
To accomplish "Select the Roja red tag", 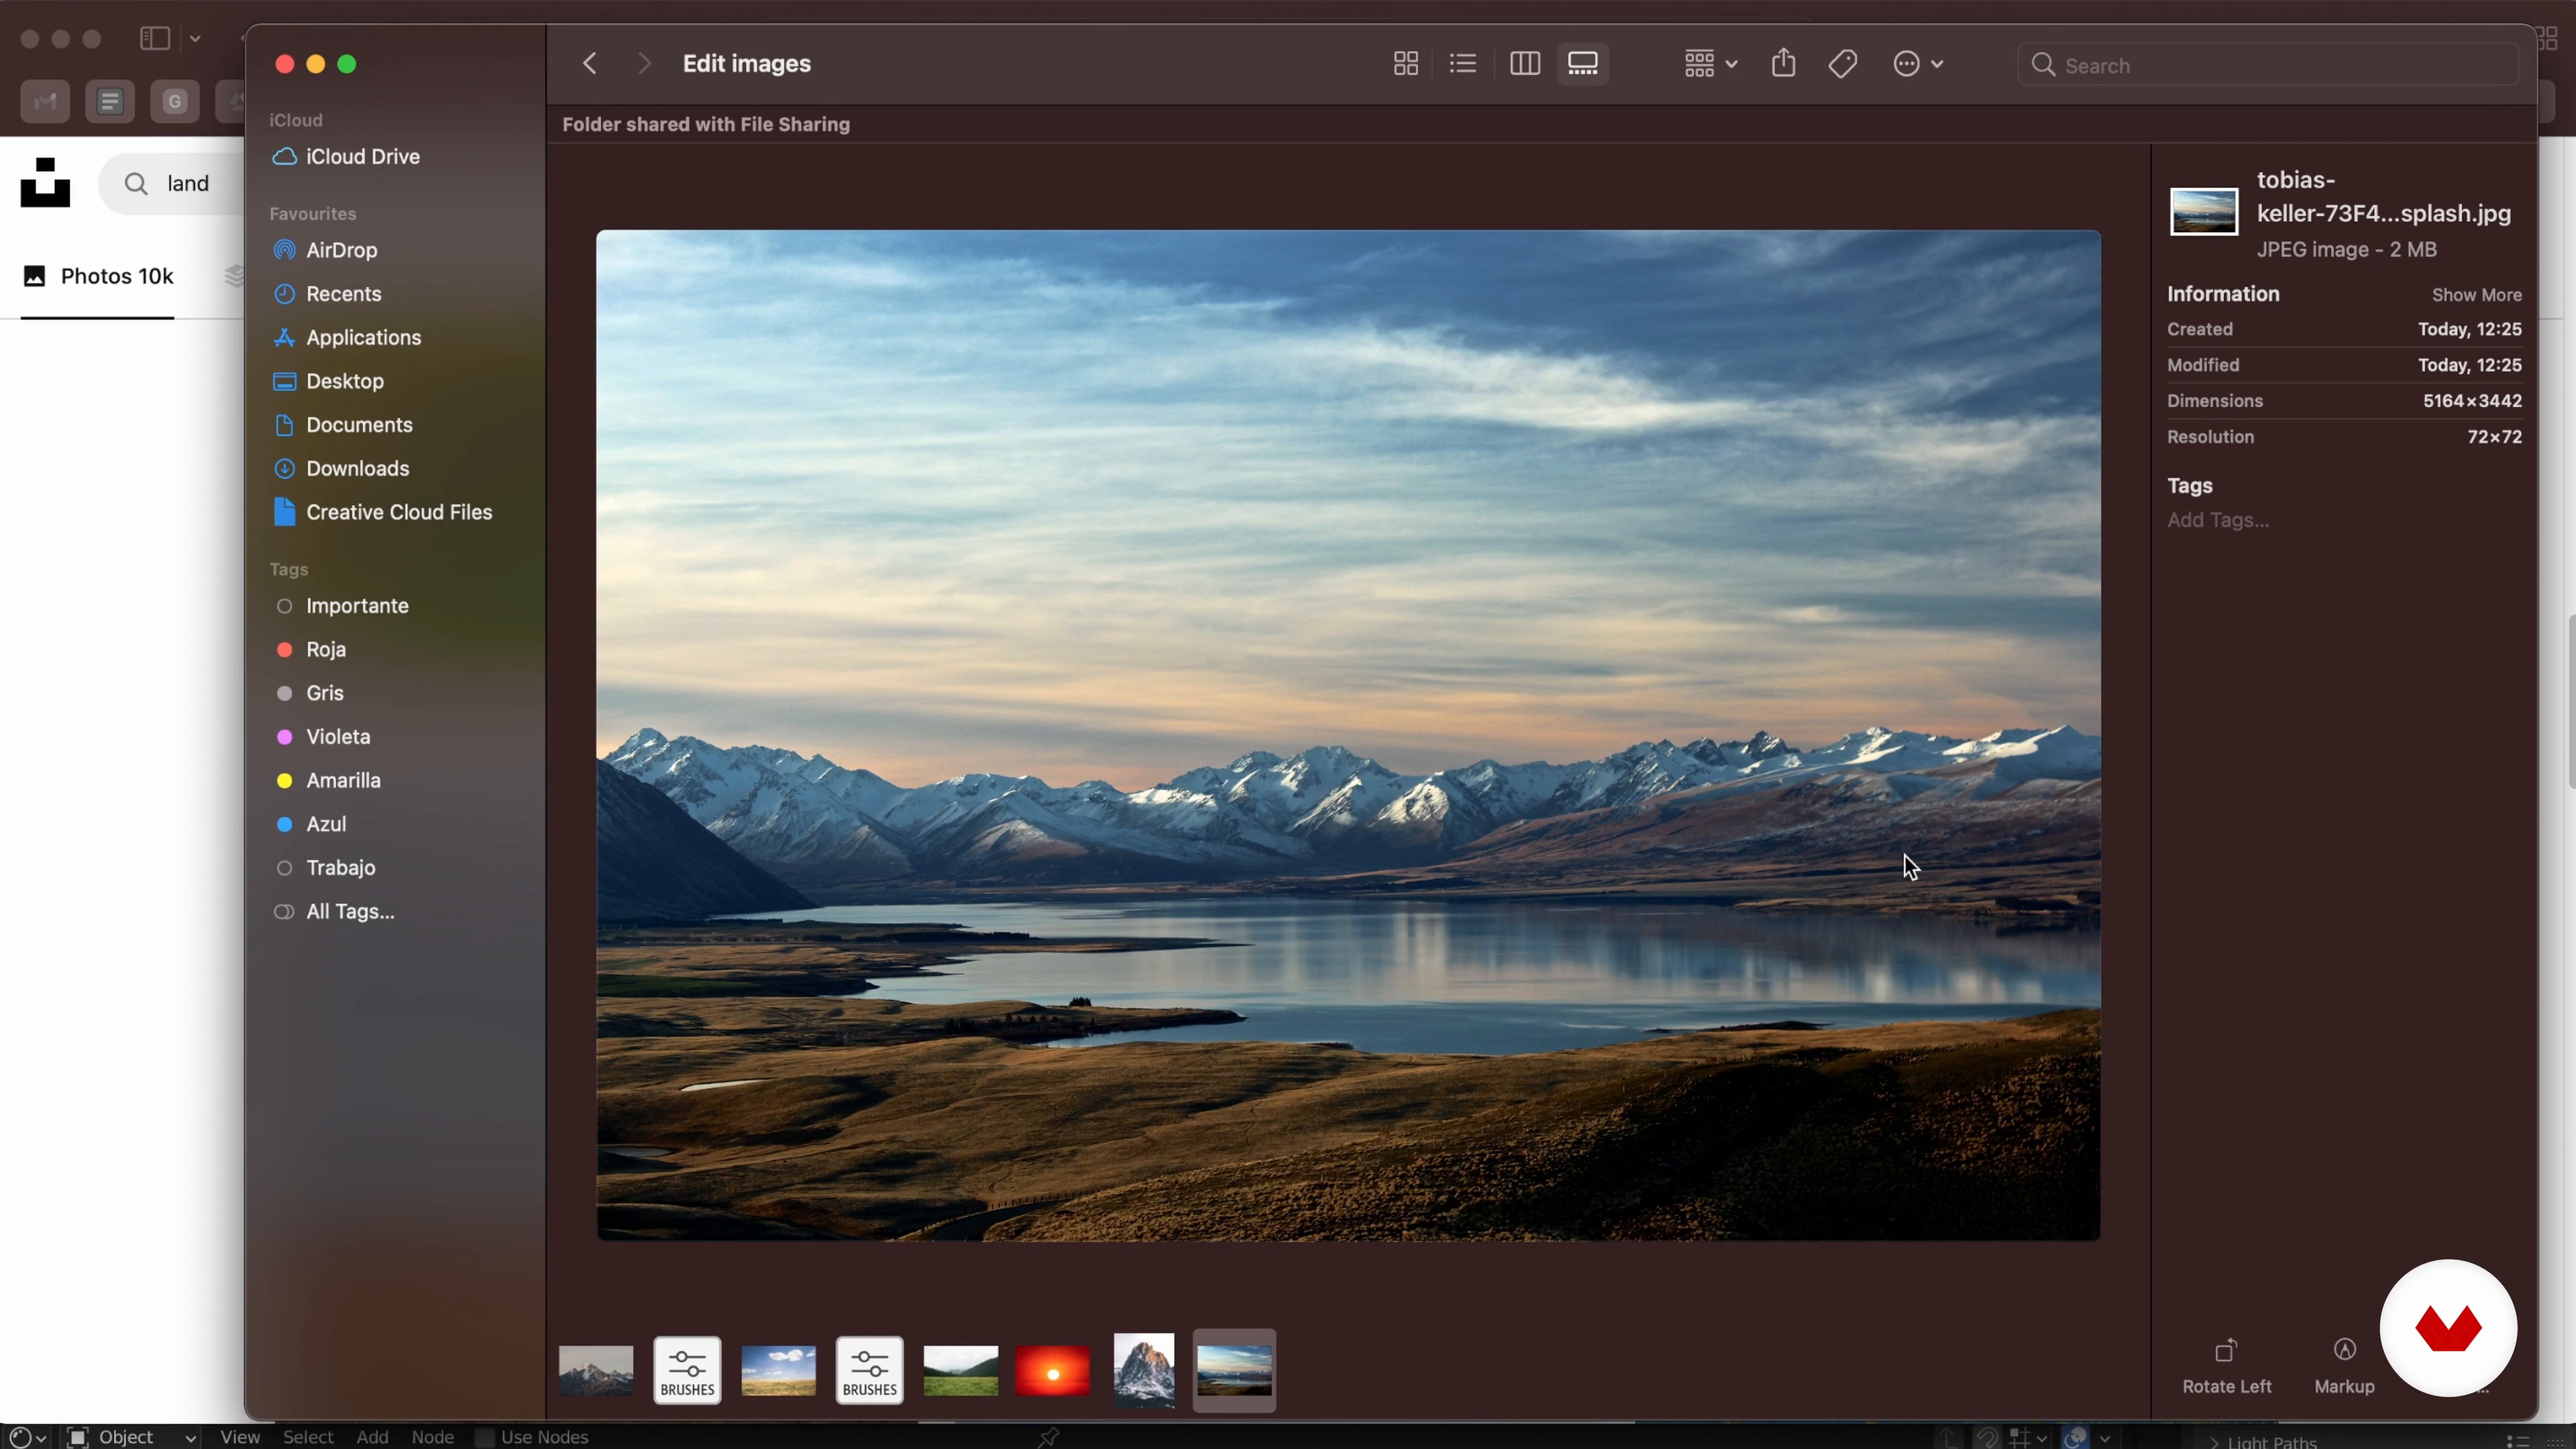I will coord(311,650).
